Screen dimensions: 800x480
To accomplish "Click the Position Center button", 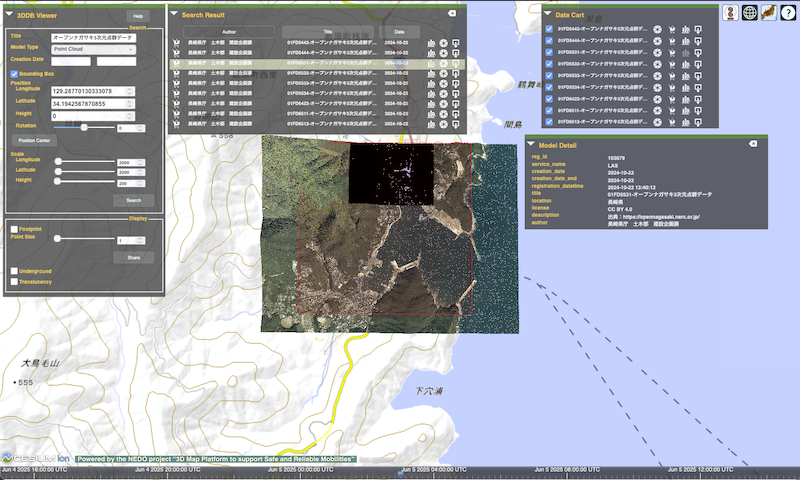I will coord(34,140).
